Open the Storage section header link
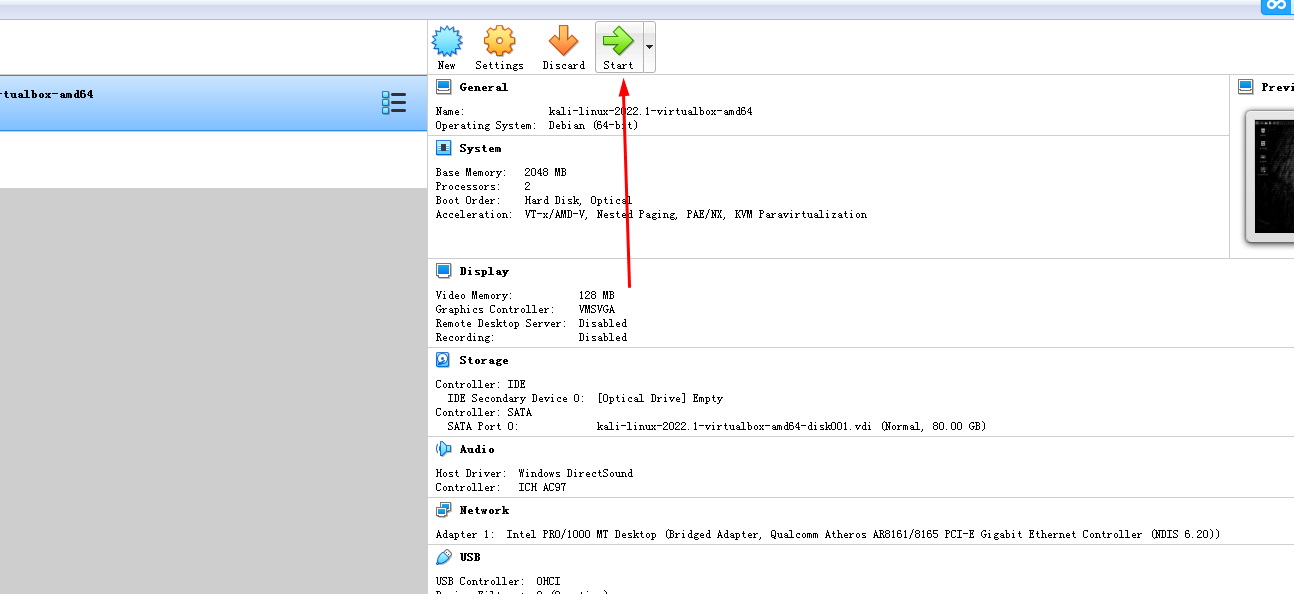Screen dimensions: 1294x594 coord(484,361)
